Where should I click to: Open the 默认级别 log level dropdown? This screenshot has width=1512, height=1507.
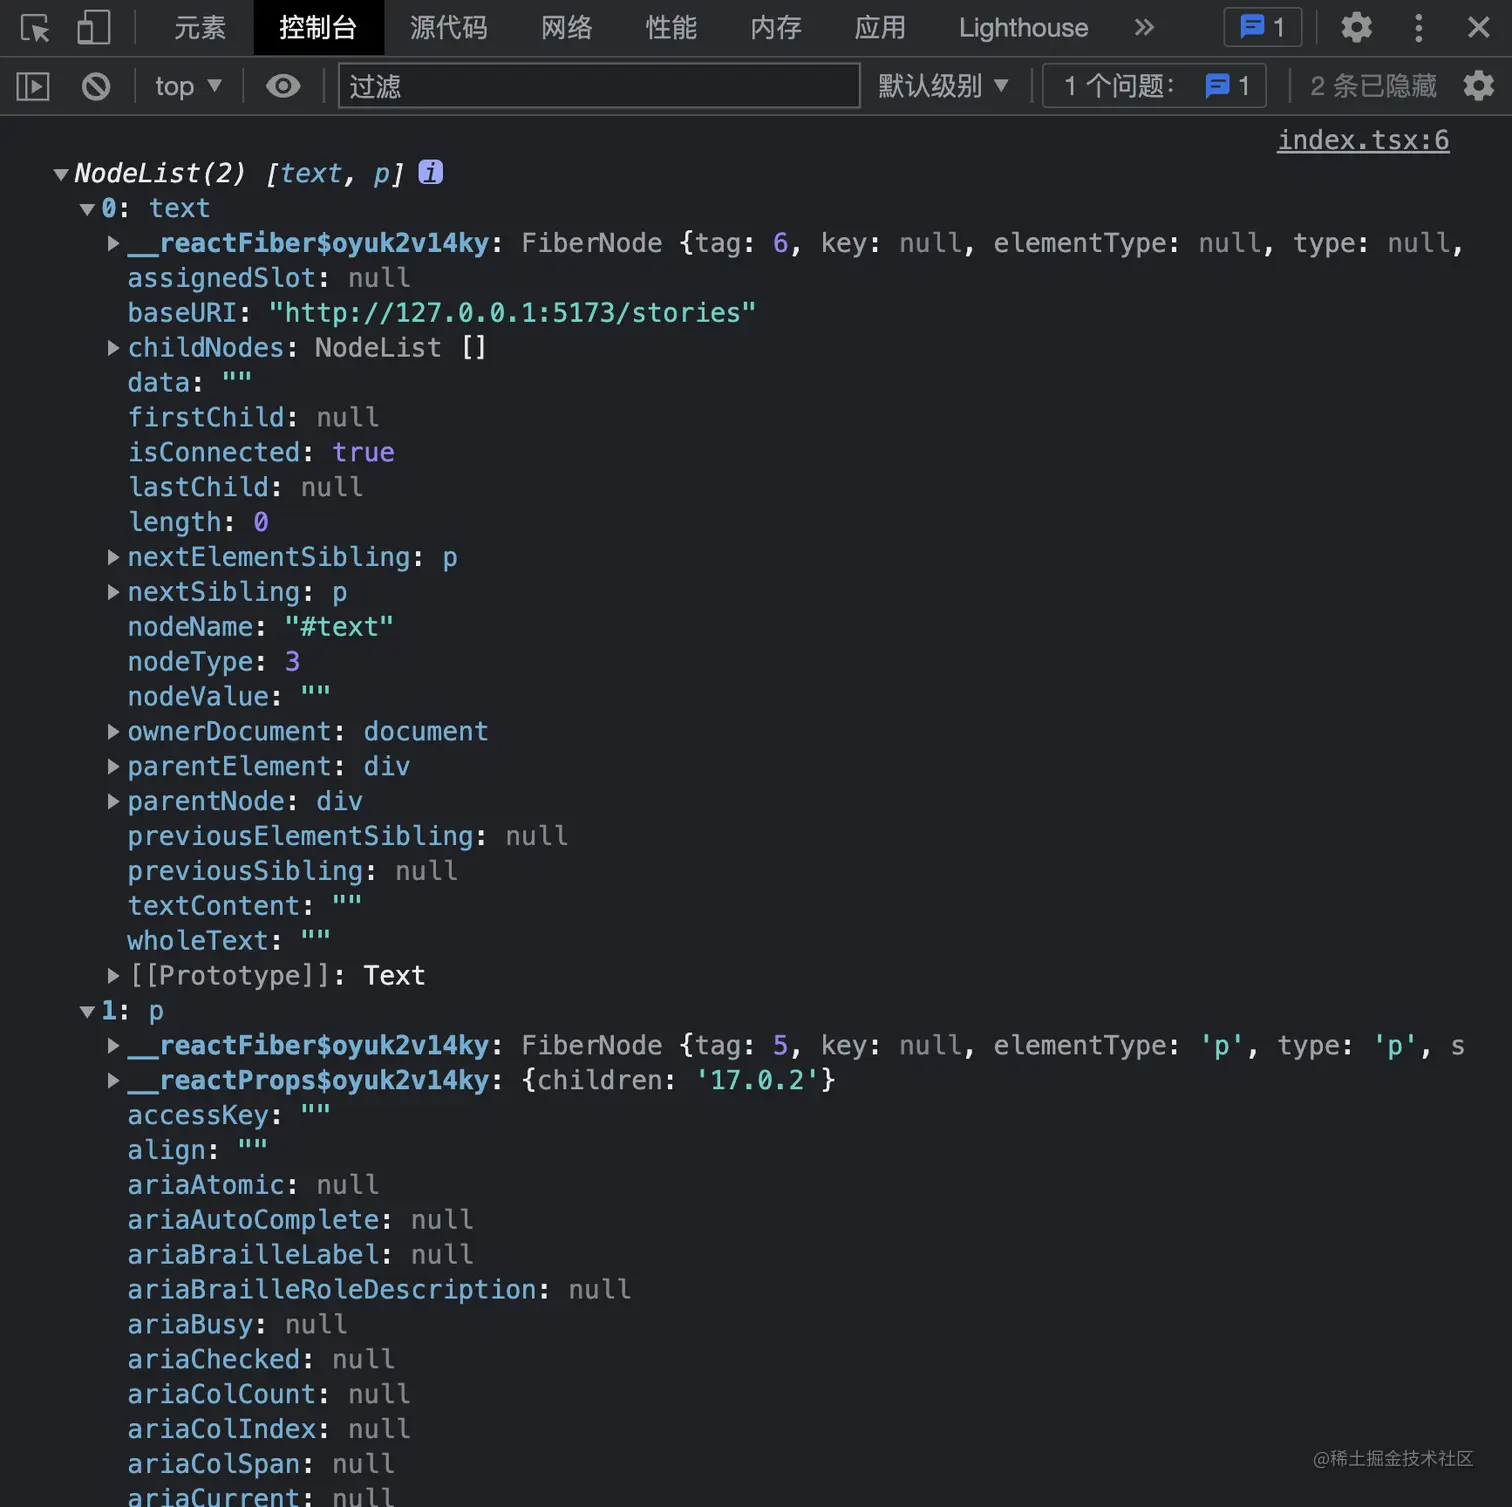point(943,86)
